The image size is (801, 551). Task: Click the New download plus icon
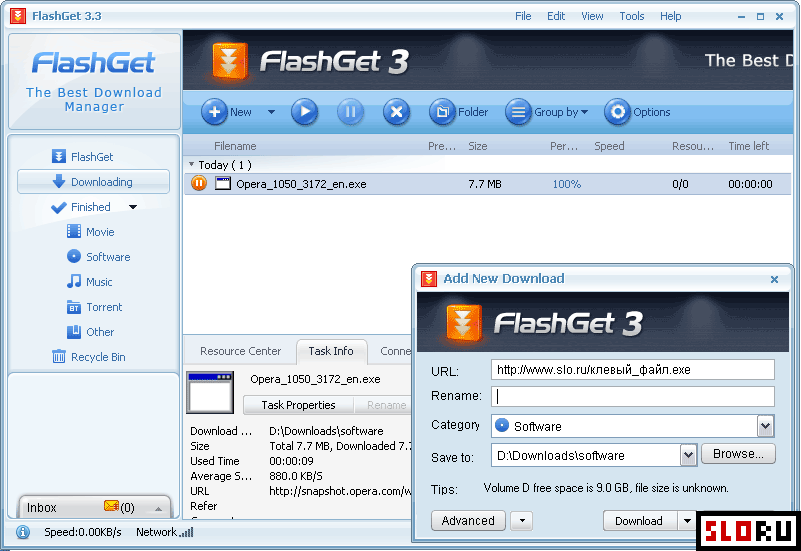[214, 111]
